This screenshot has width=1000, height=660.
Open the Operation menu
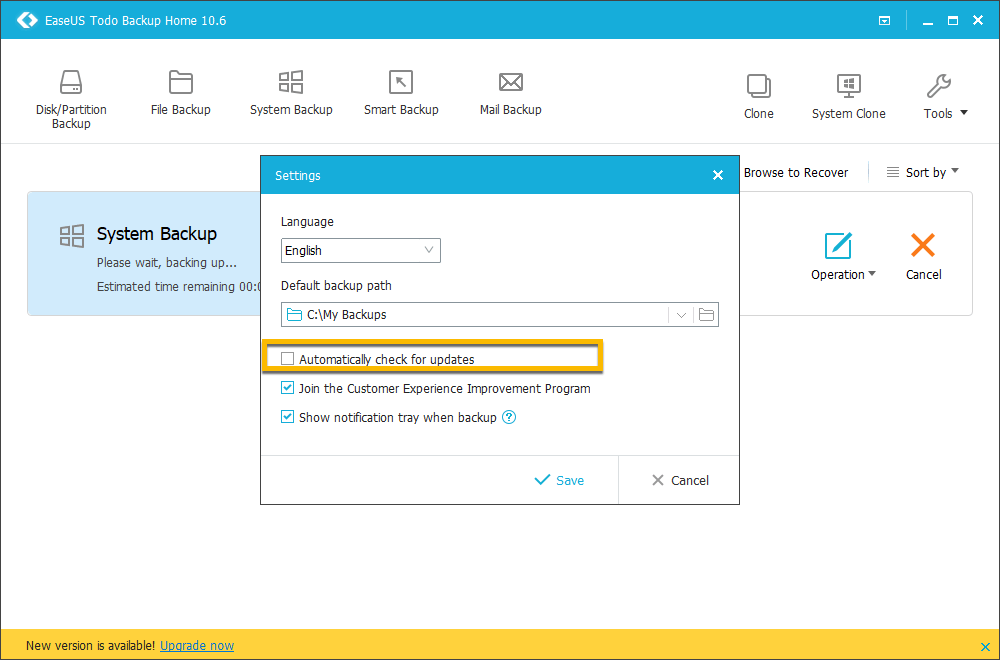843,274
